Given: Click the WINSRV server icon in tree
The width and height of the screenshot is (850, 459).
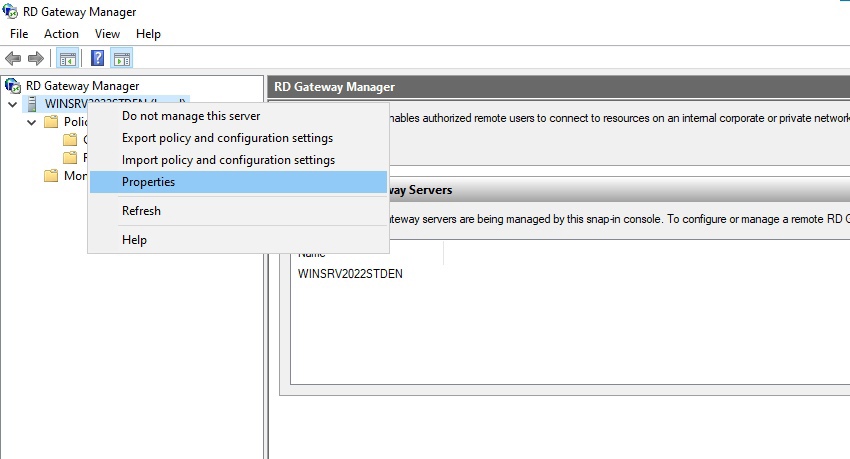Looking at the screenshot, I should (32, 104).
